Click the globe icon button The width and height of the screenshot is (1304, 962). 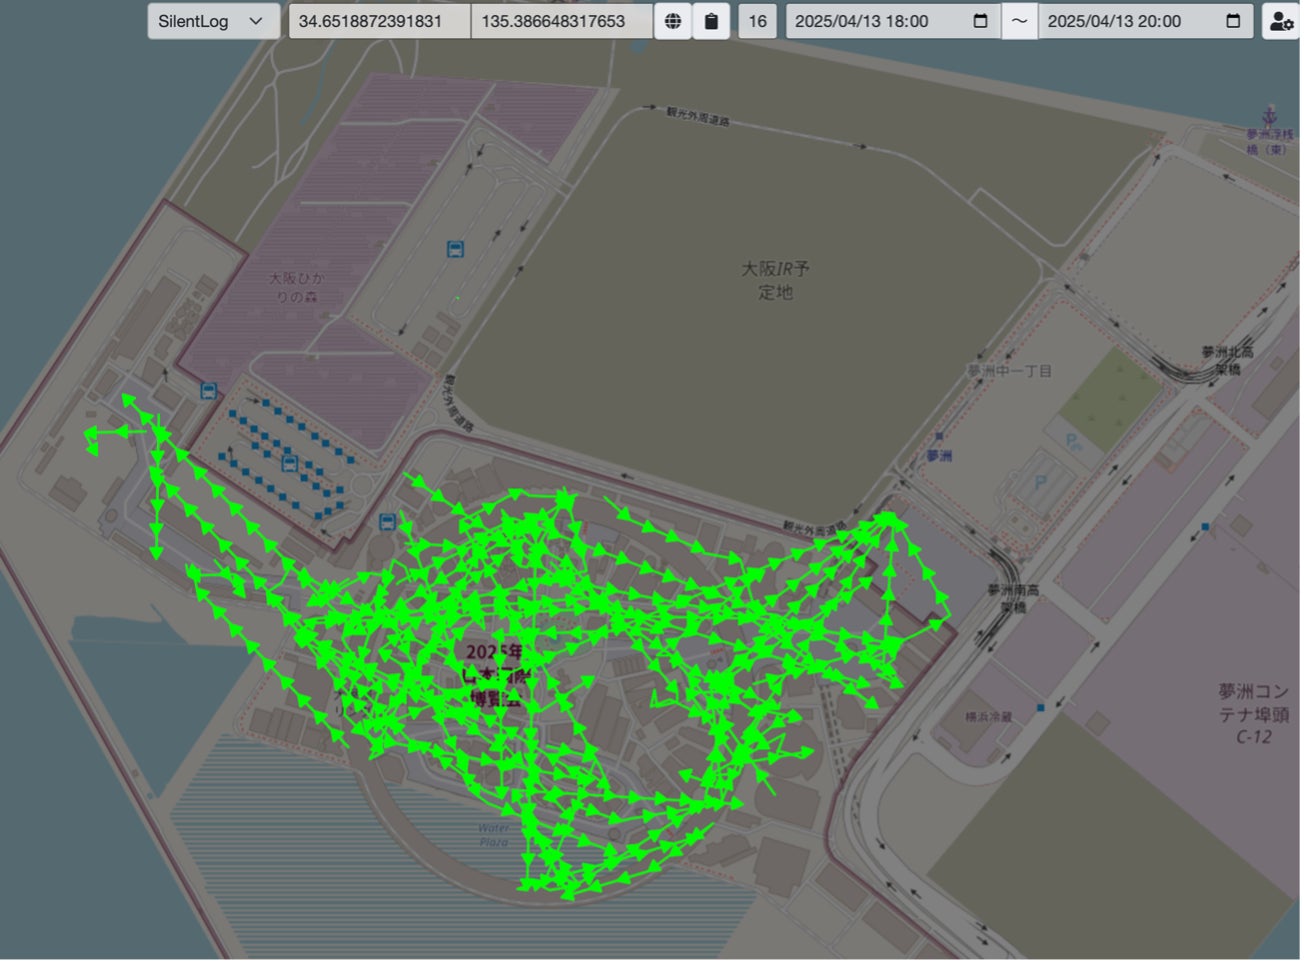673,21
